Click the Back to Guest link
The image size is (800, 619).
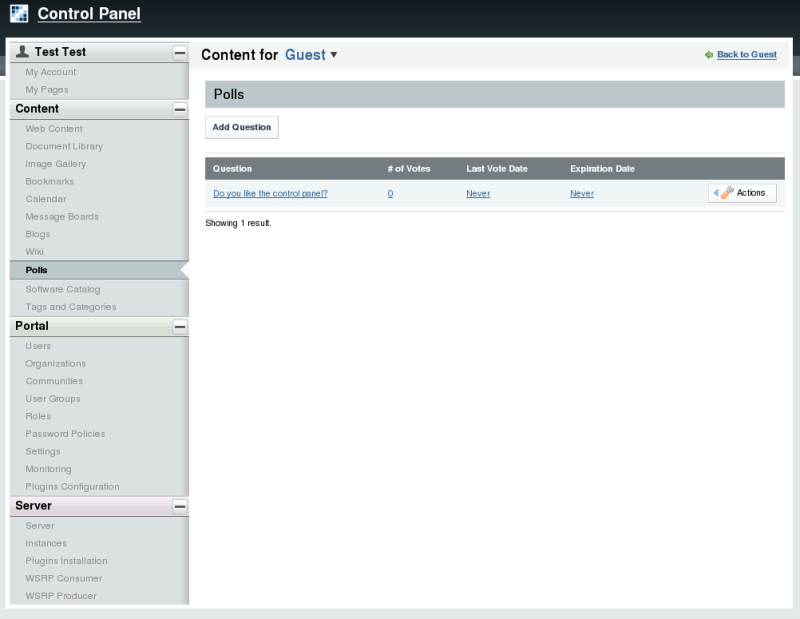pos(746,55)
